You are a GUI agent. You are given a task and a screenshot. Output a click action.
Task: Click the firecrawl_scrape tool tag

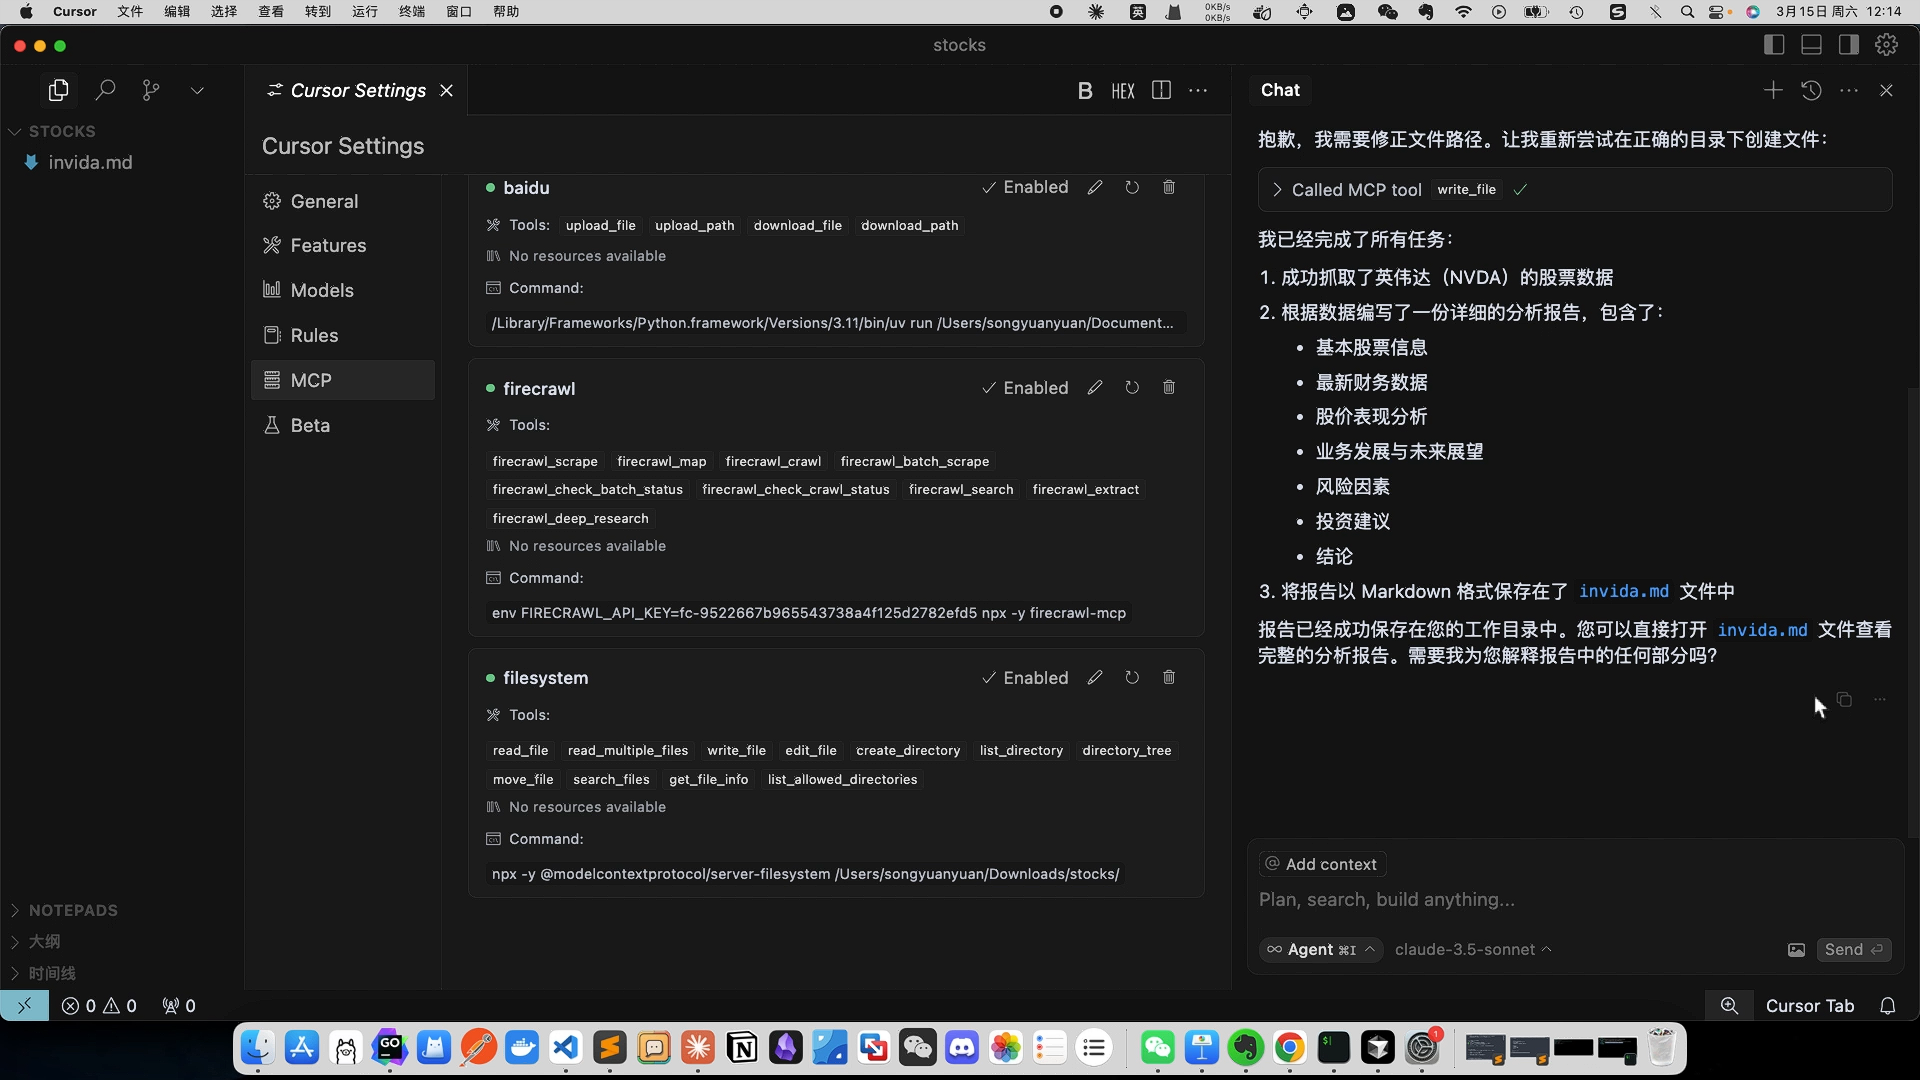(545, 461)
